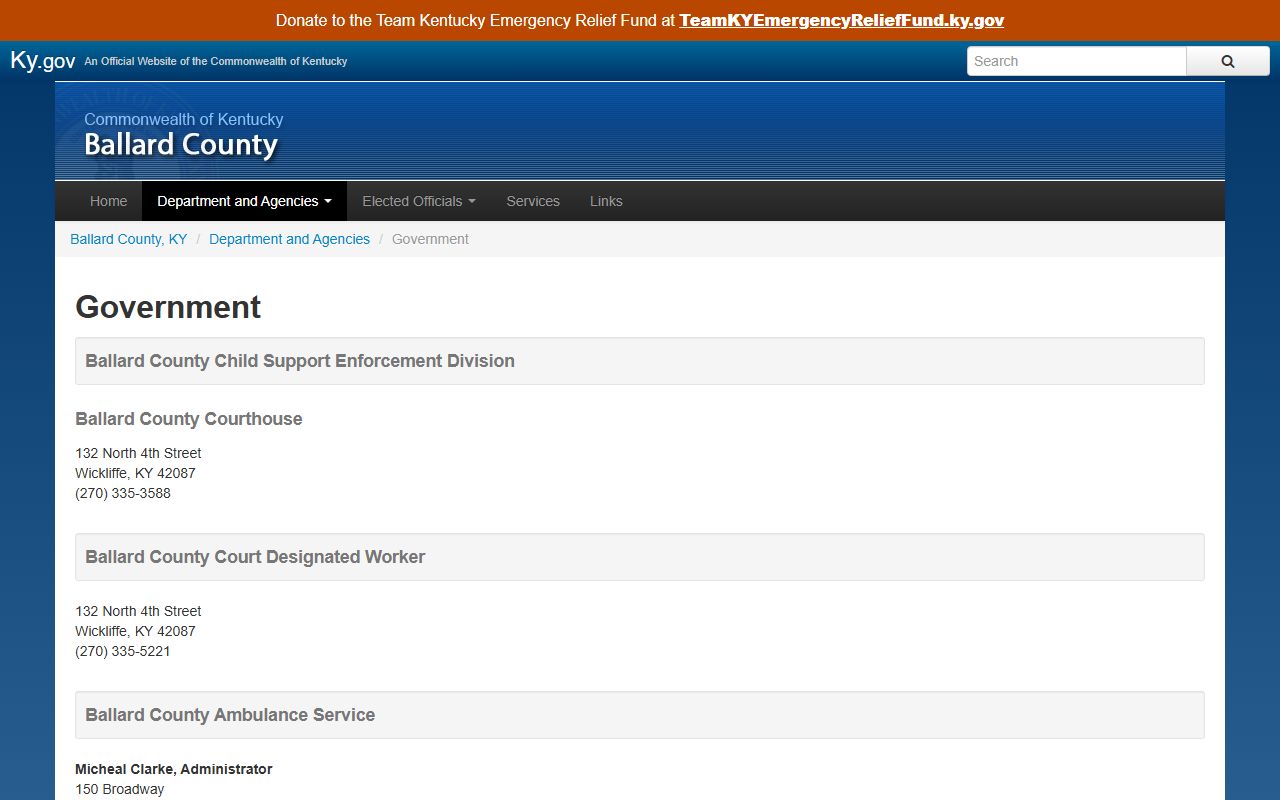Open the TeamKYEmergencyReliefFund.ky.gov link
The height and width of the screenshot is (800, 1280).
coord(841,20)
